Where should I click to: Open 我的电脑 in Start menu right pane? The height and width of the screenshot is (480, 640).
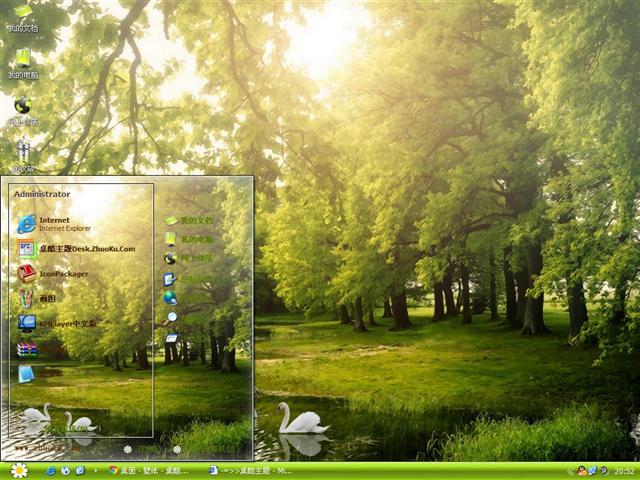click(189, 239)
